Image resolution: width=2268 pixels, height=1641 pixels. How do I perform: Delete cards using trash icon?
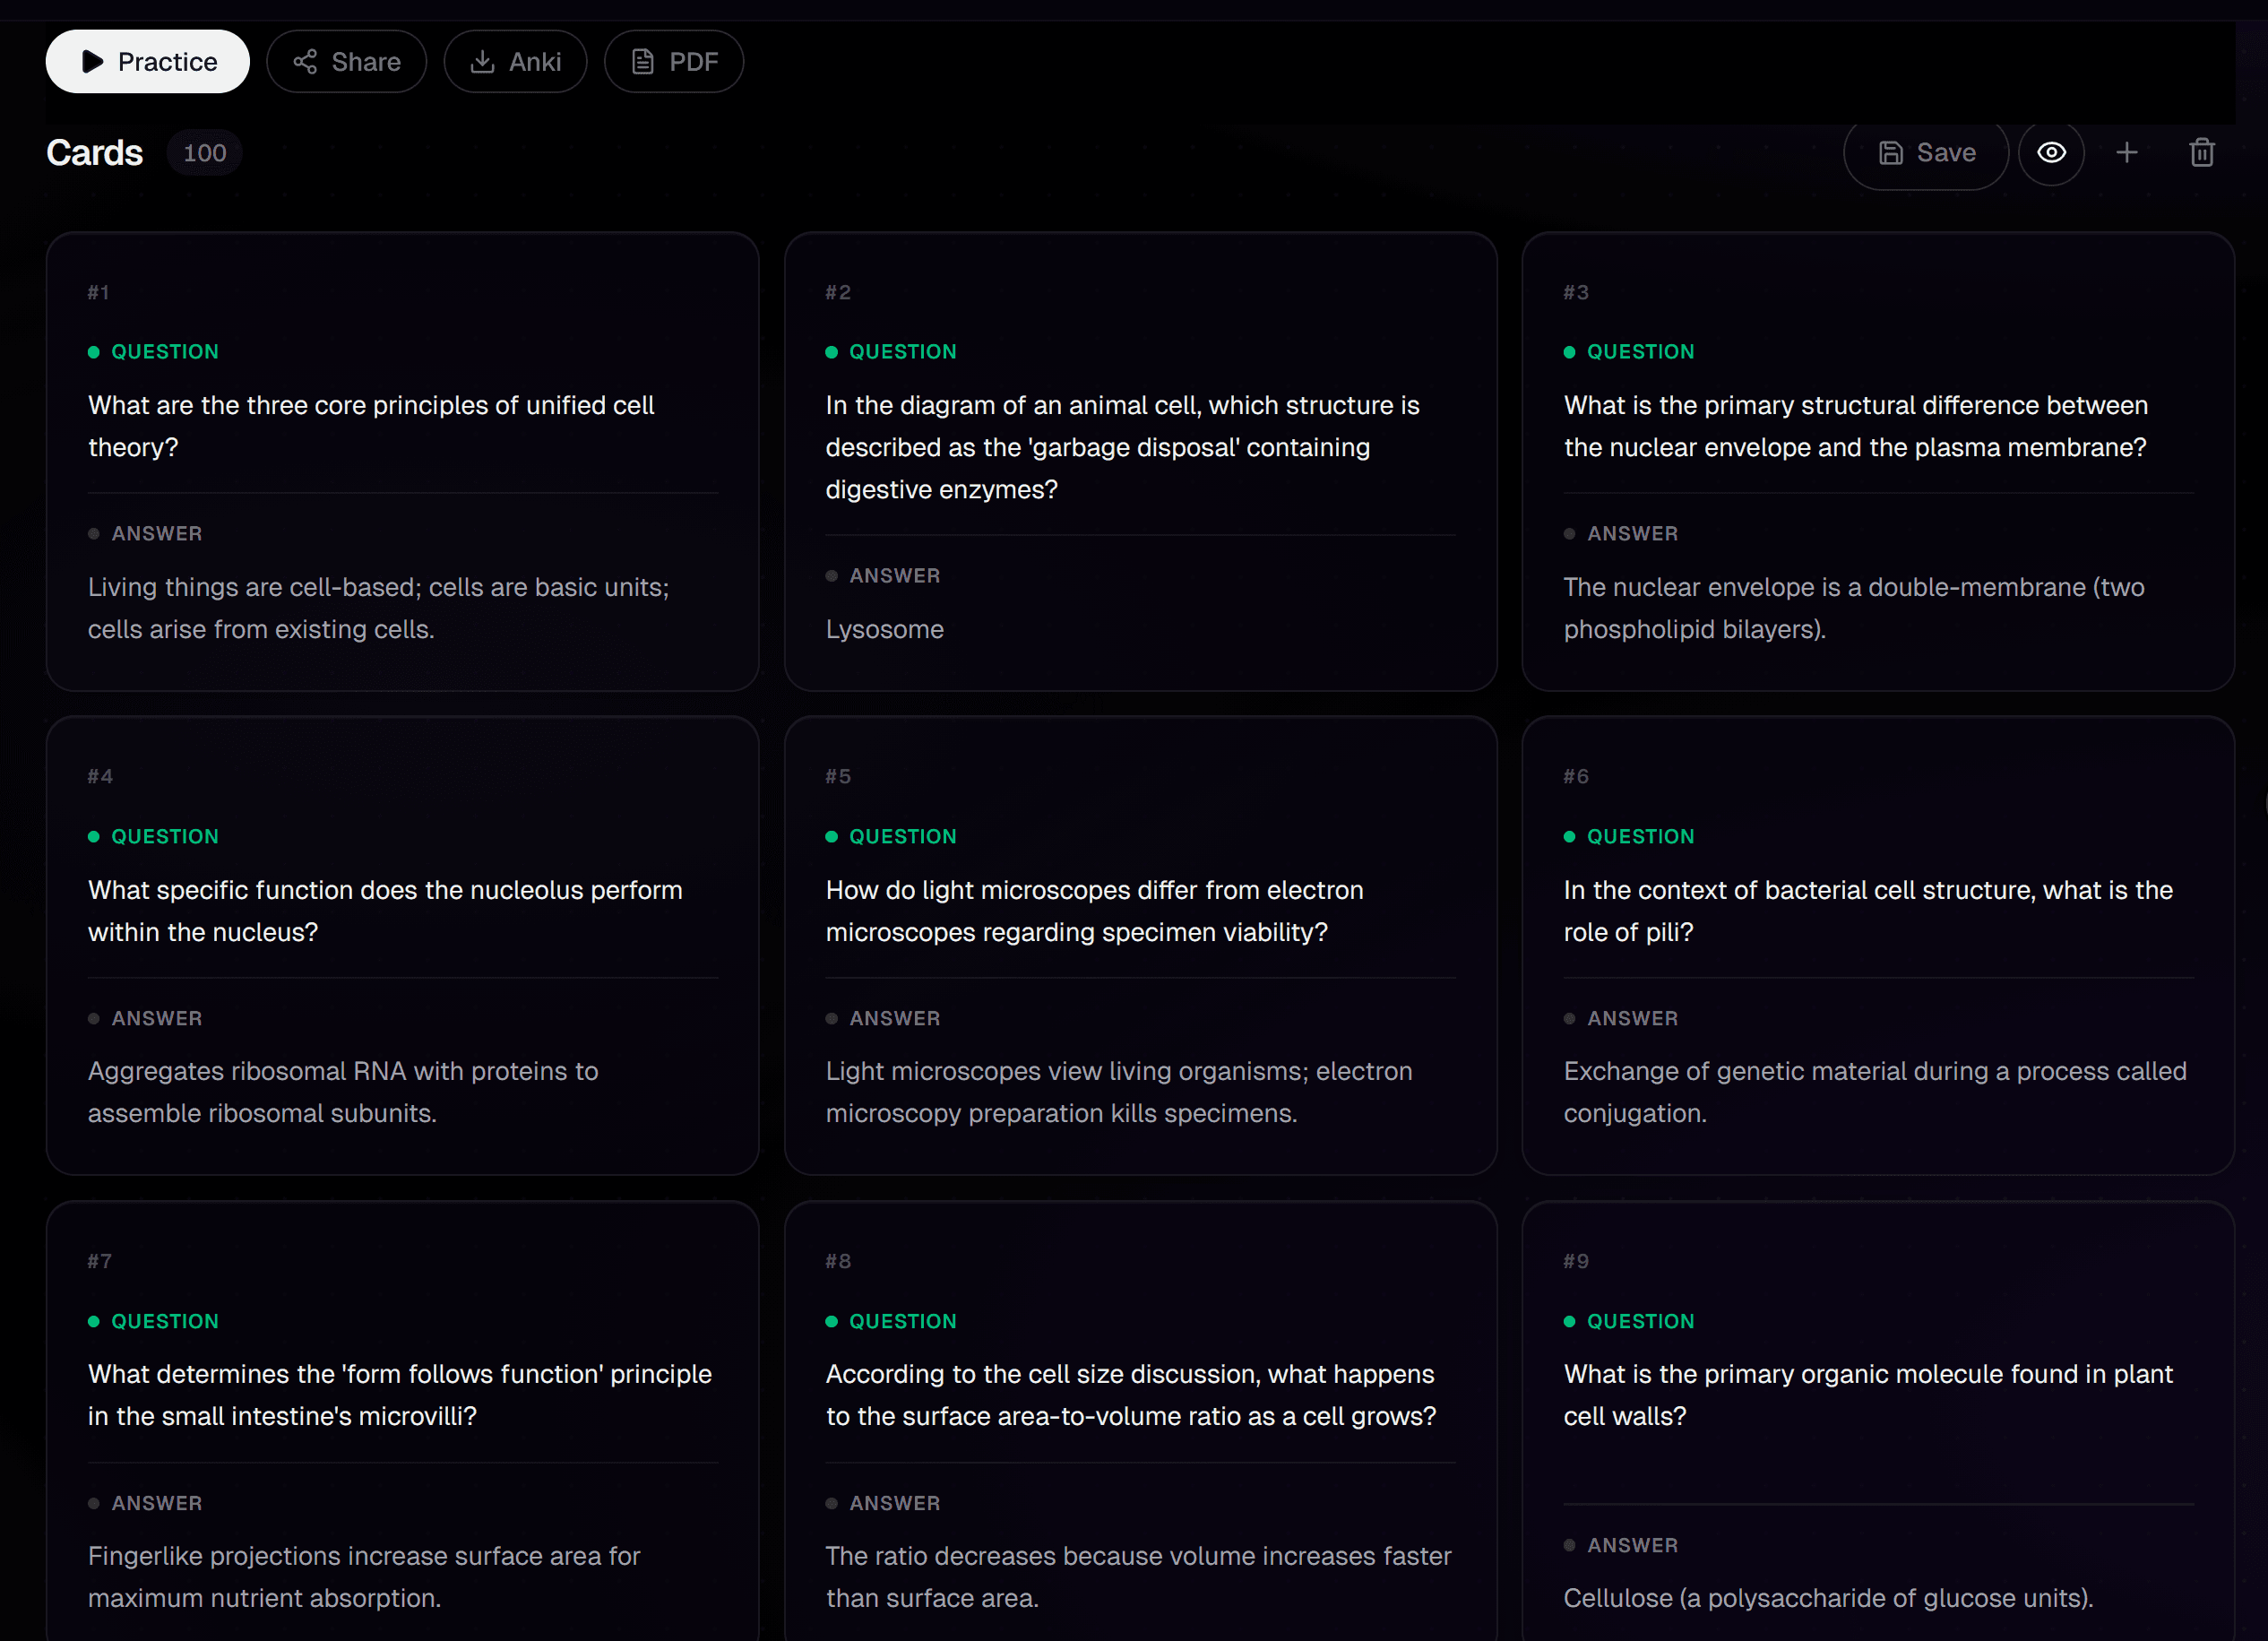click(x=2202, y=153)
